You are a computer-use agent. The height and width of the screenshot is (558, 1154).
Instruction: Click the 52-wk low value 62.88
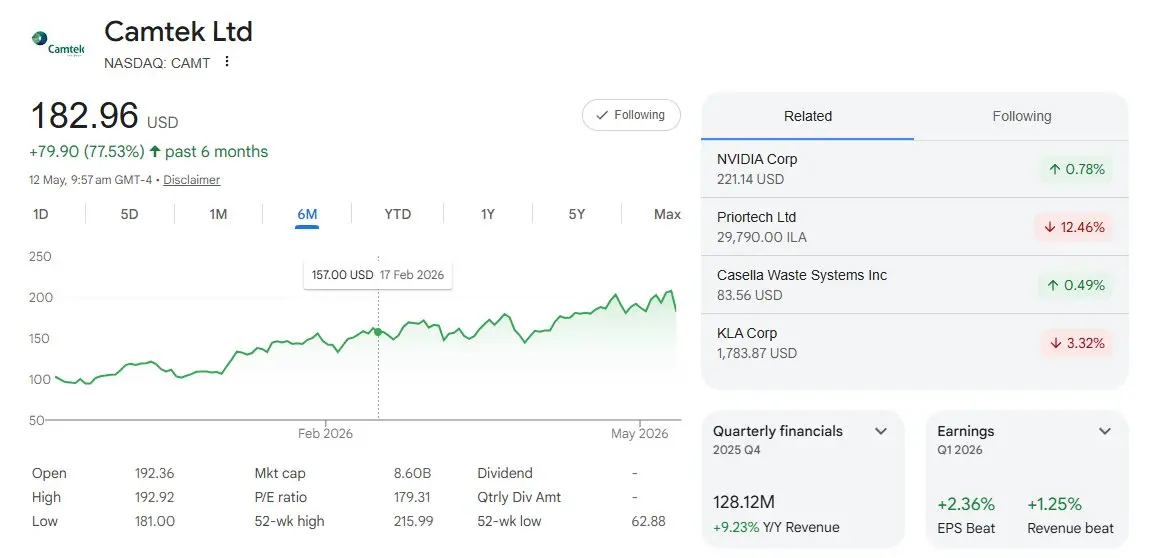[x=648, y=521]
